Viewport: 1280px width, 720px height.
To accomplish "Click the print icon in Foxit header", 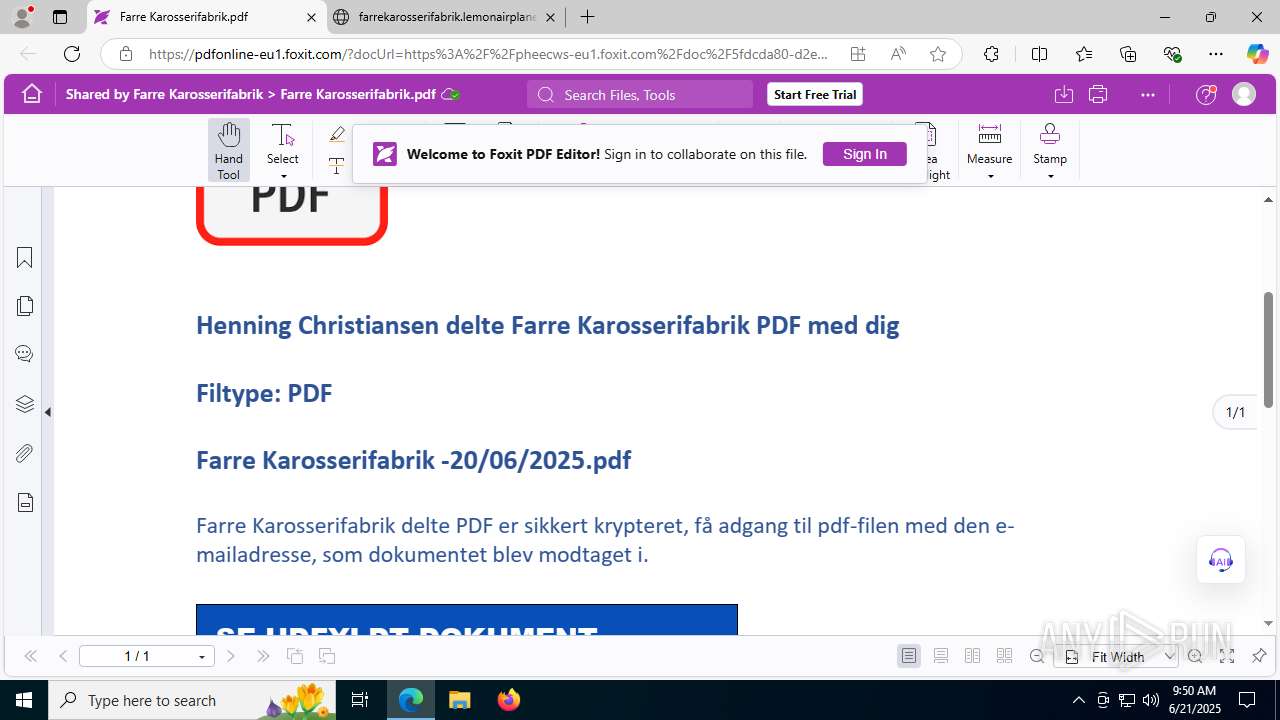I will point(1098,94).
